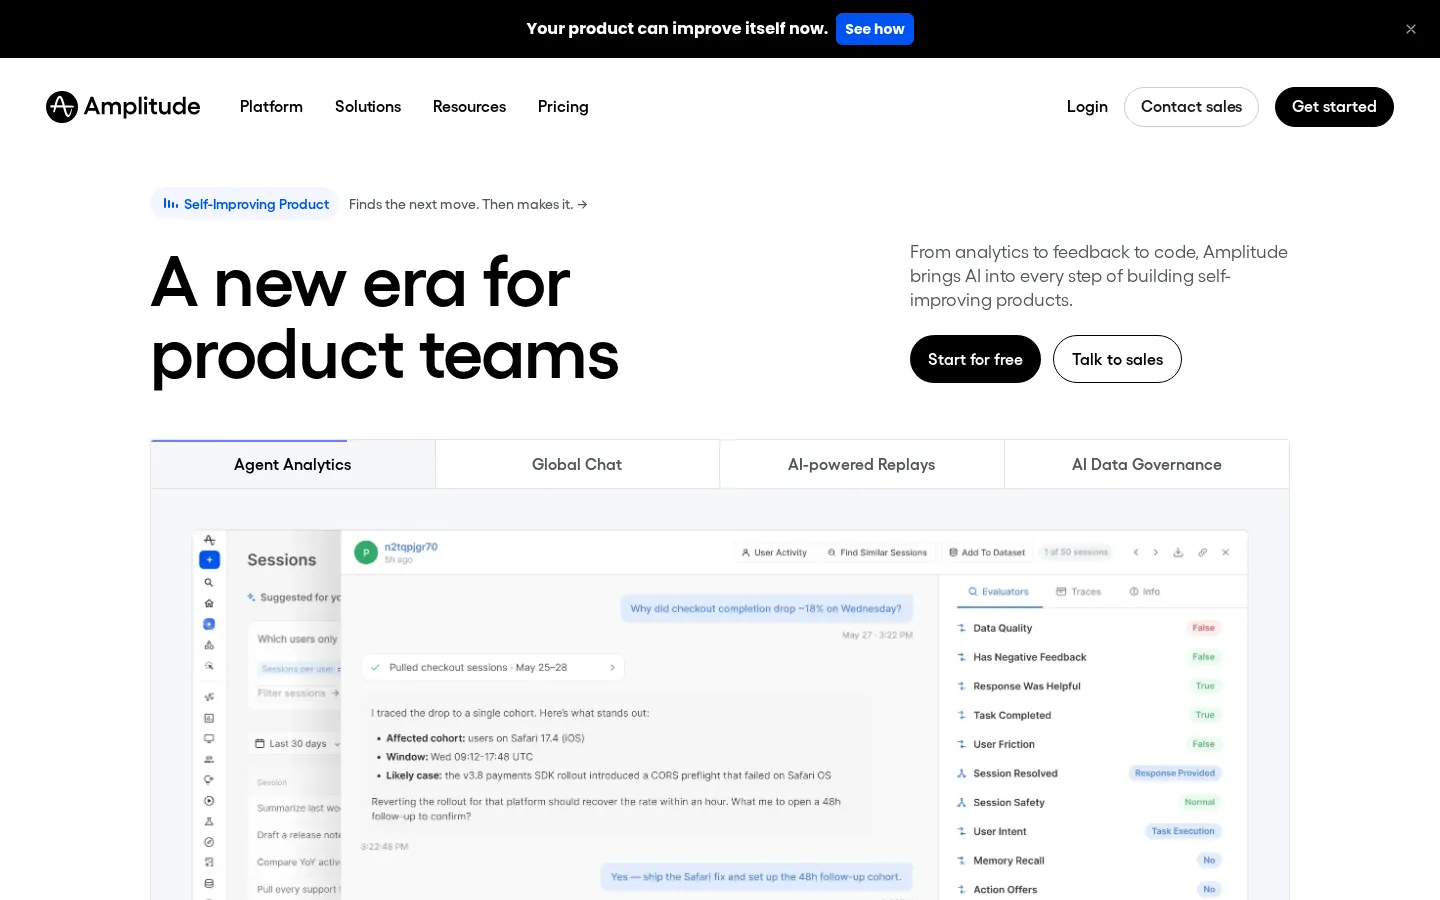Click the See how button
The width and height of the screenshot is (1440, 900).
875,29
